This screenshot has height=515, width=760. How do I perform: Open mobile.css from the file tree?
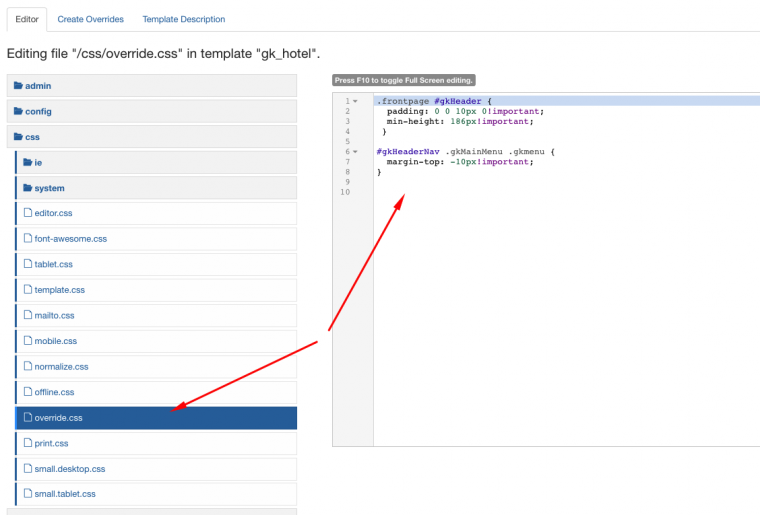point(56,341)
